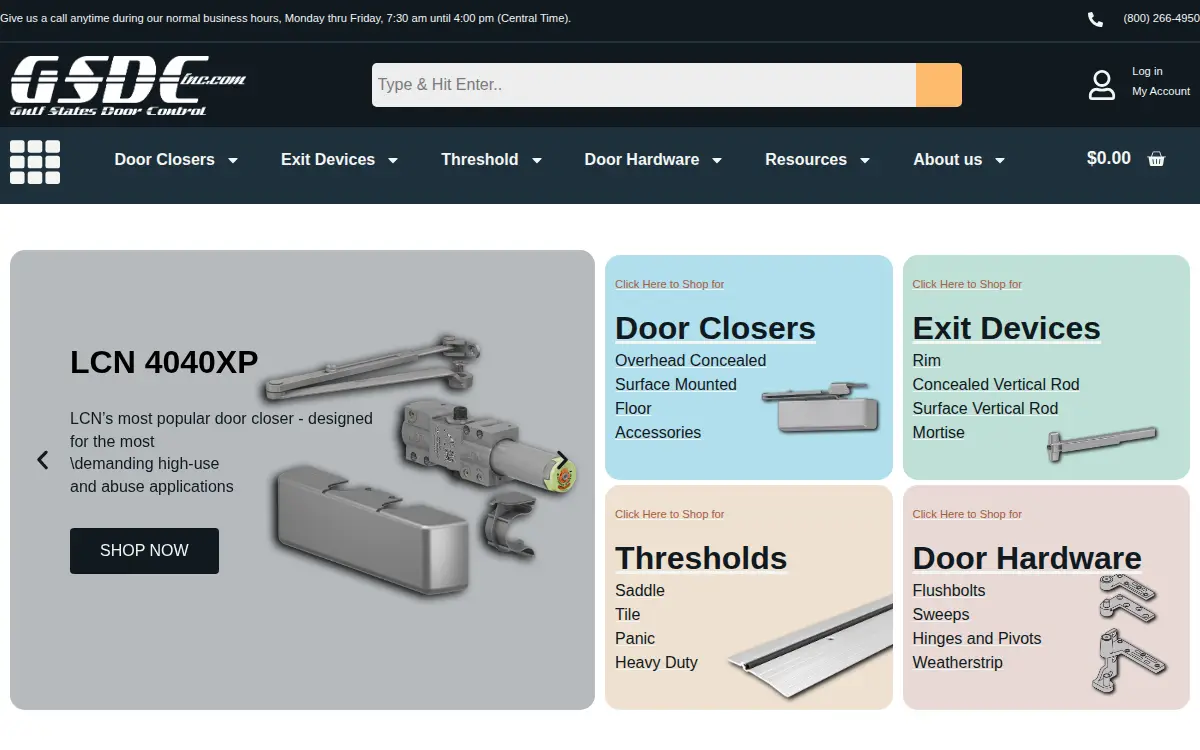The height and width of the screenshot is (750, 1200).
Task: Select Mortise exit devices
Action: tap(938, 432)
